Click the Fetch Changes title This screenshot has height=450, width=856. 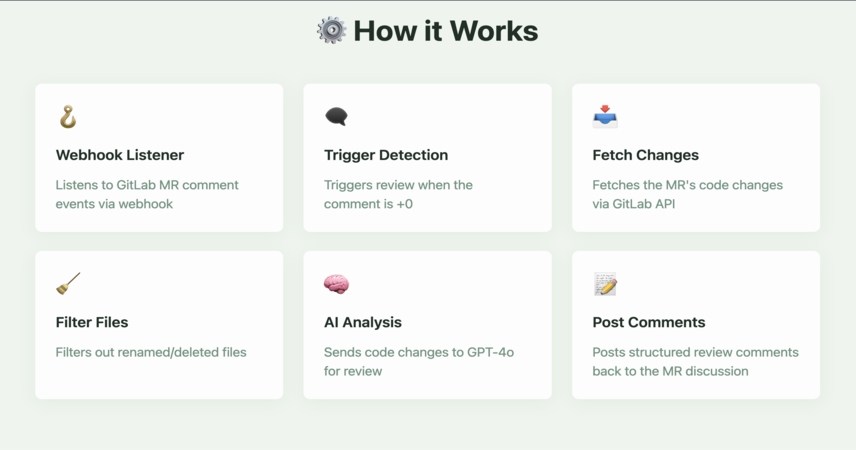click(x=645, y=155)
